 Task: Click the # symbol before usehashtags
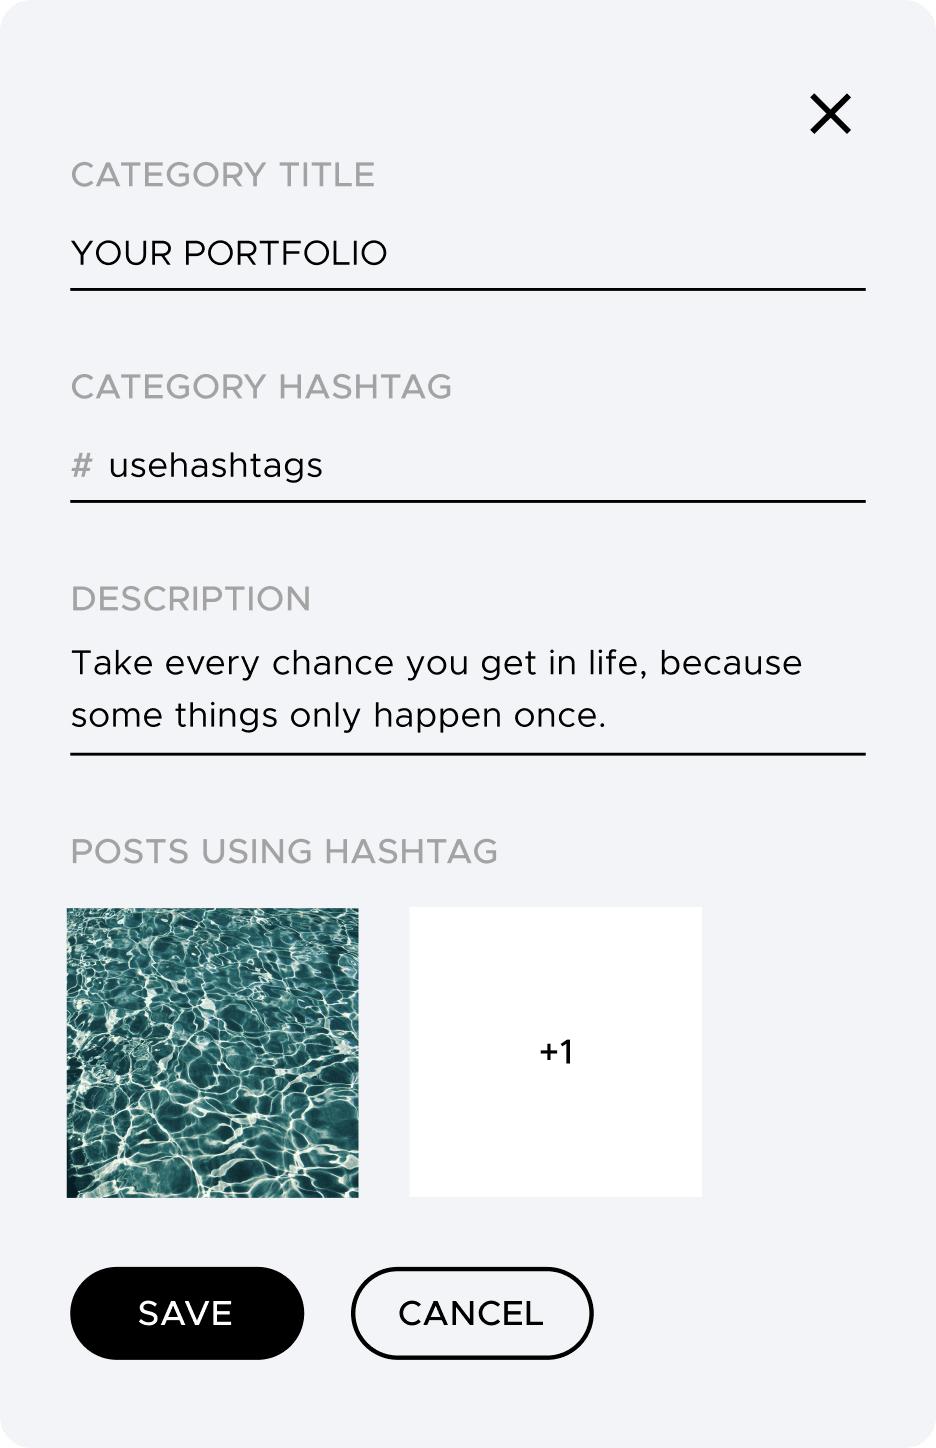point(82,465)
